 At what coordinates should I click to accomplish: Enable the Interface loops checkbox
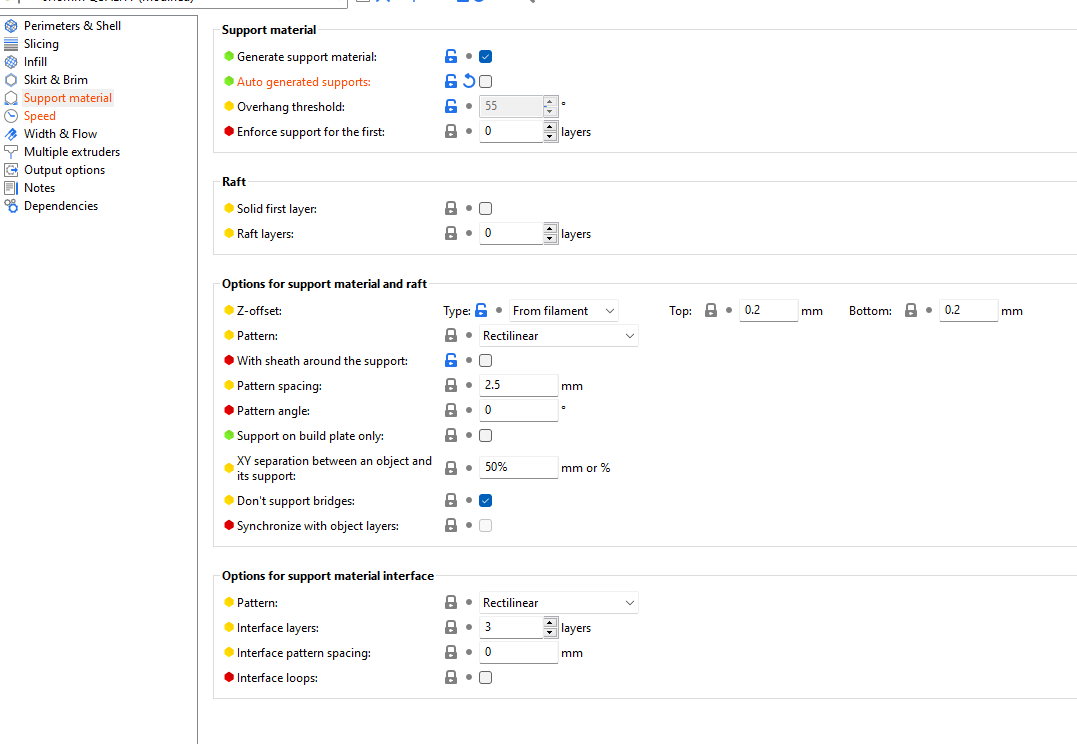click(486, 677)
